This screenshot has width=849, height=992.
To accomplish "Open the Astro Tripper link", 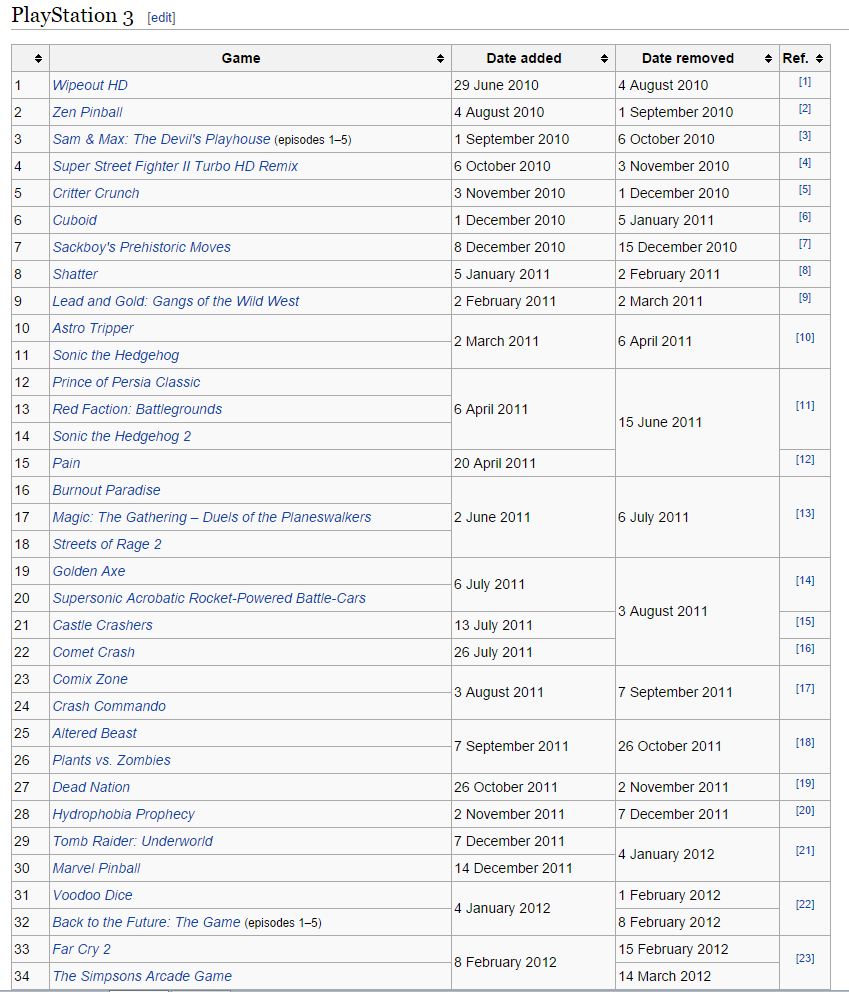I will pos(93,328).
